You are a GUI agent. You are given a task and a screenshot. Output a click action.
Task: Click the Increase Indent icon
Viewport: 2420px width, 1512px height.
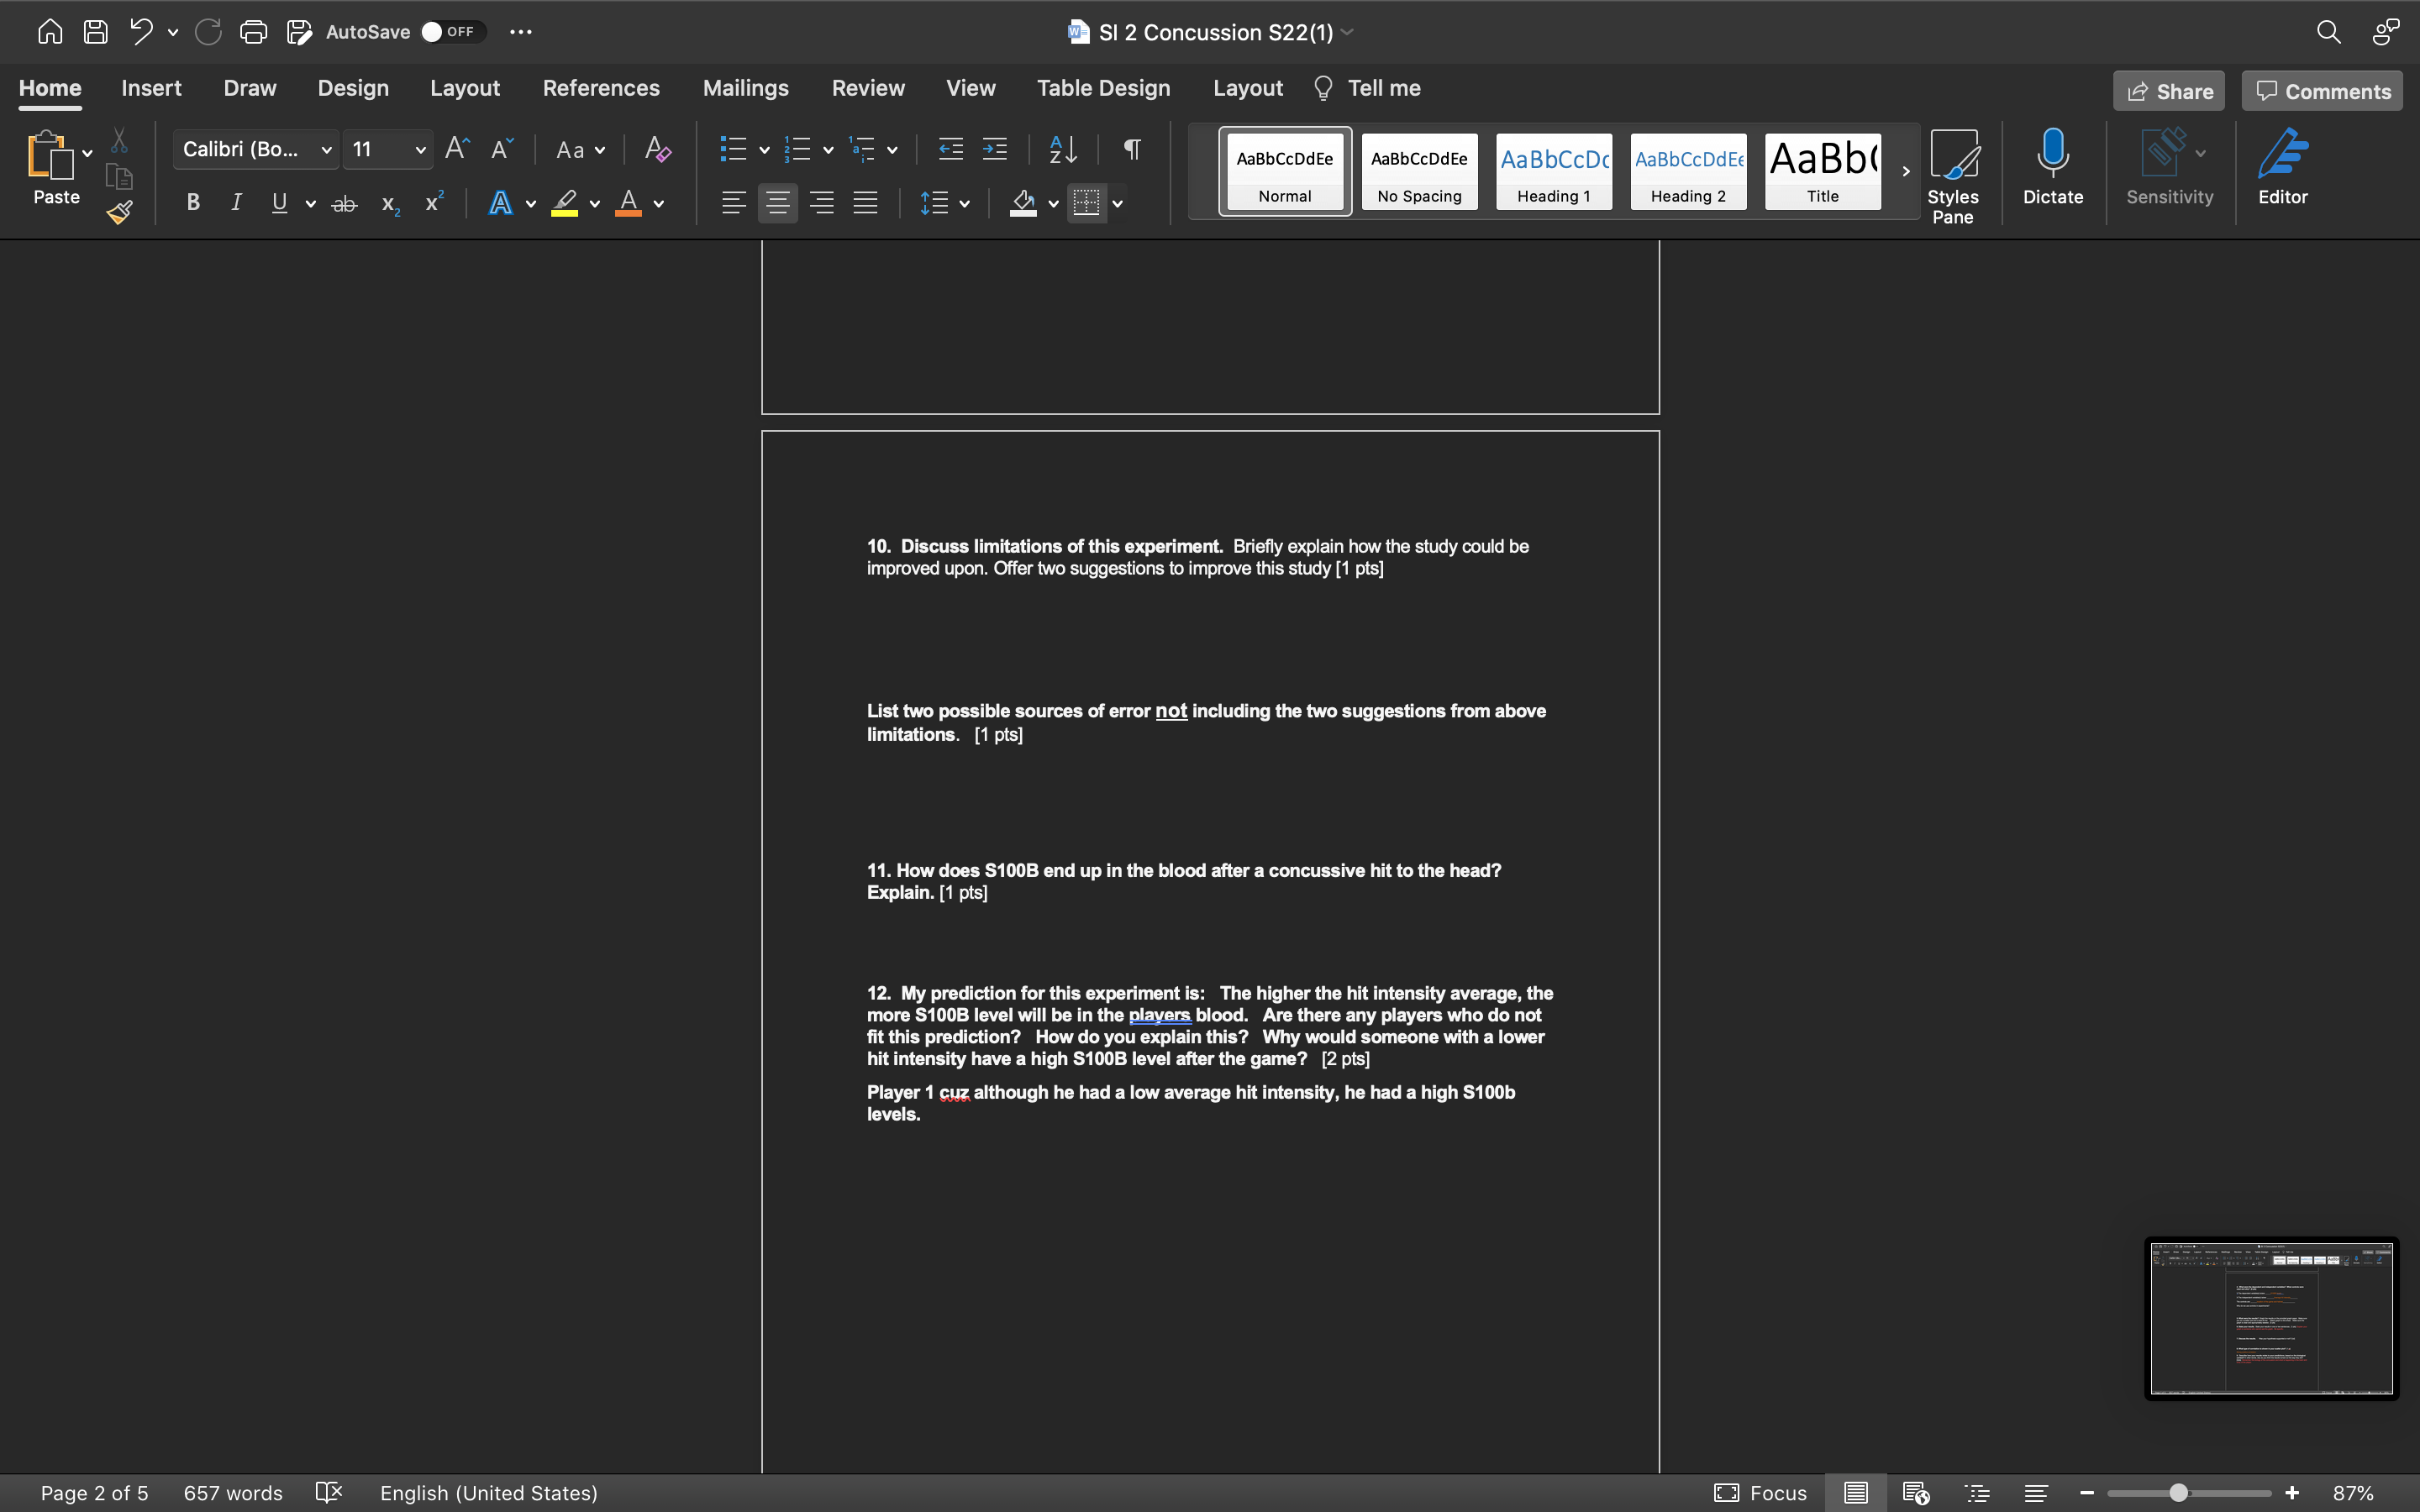[x=994, y=150]
